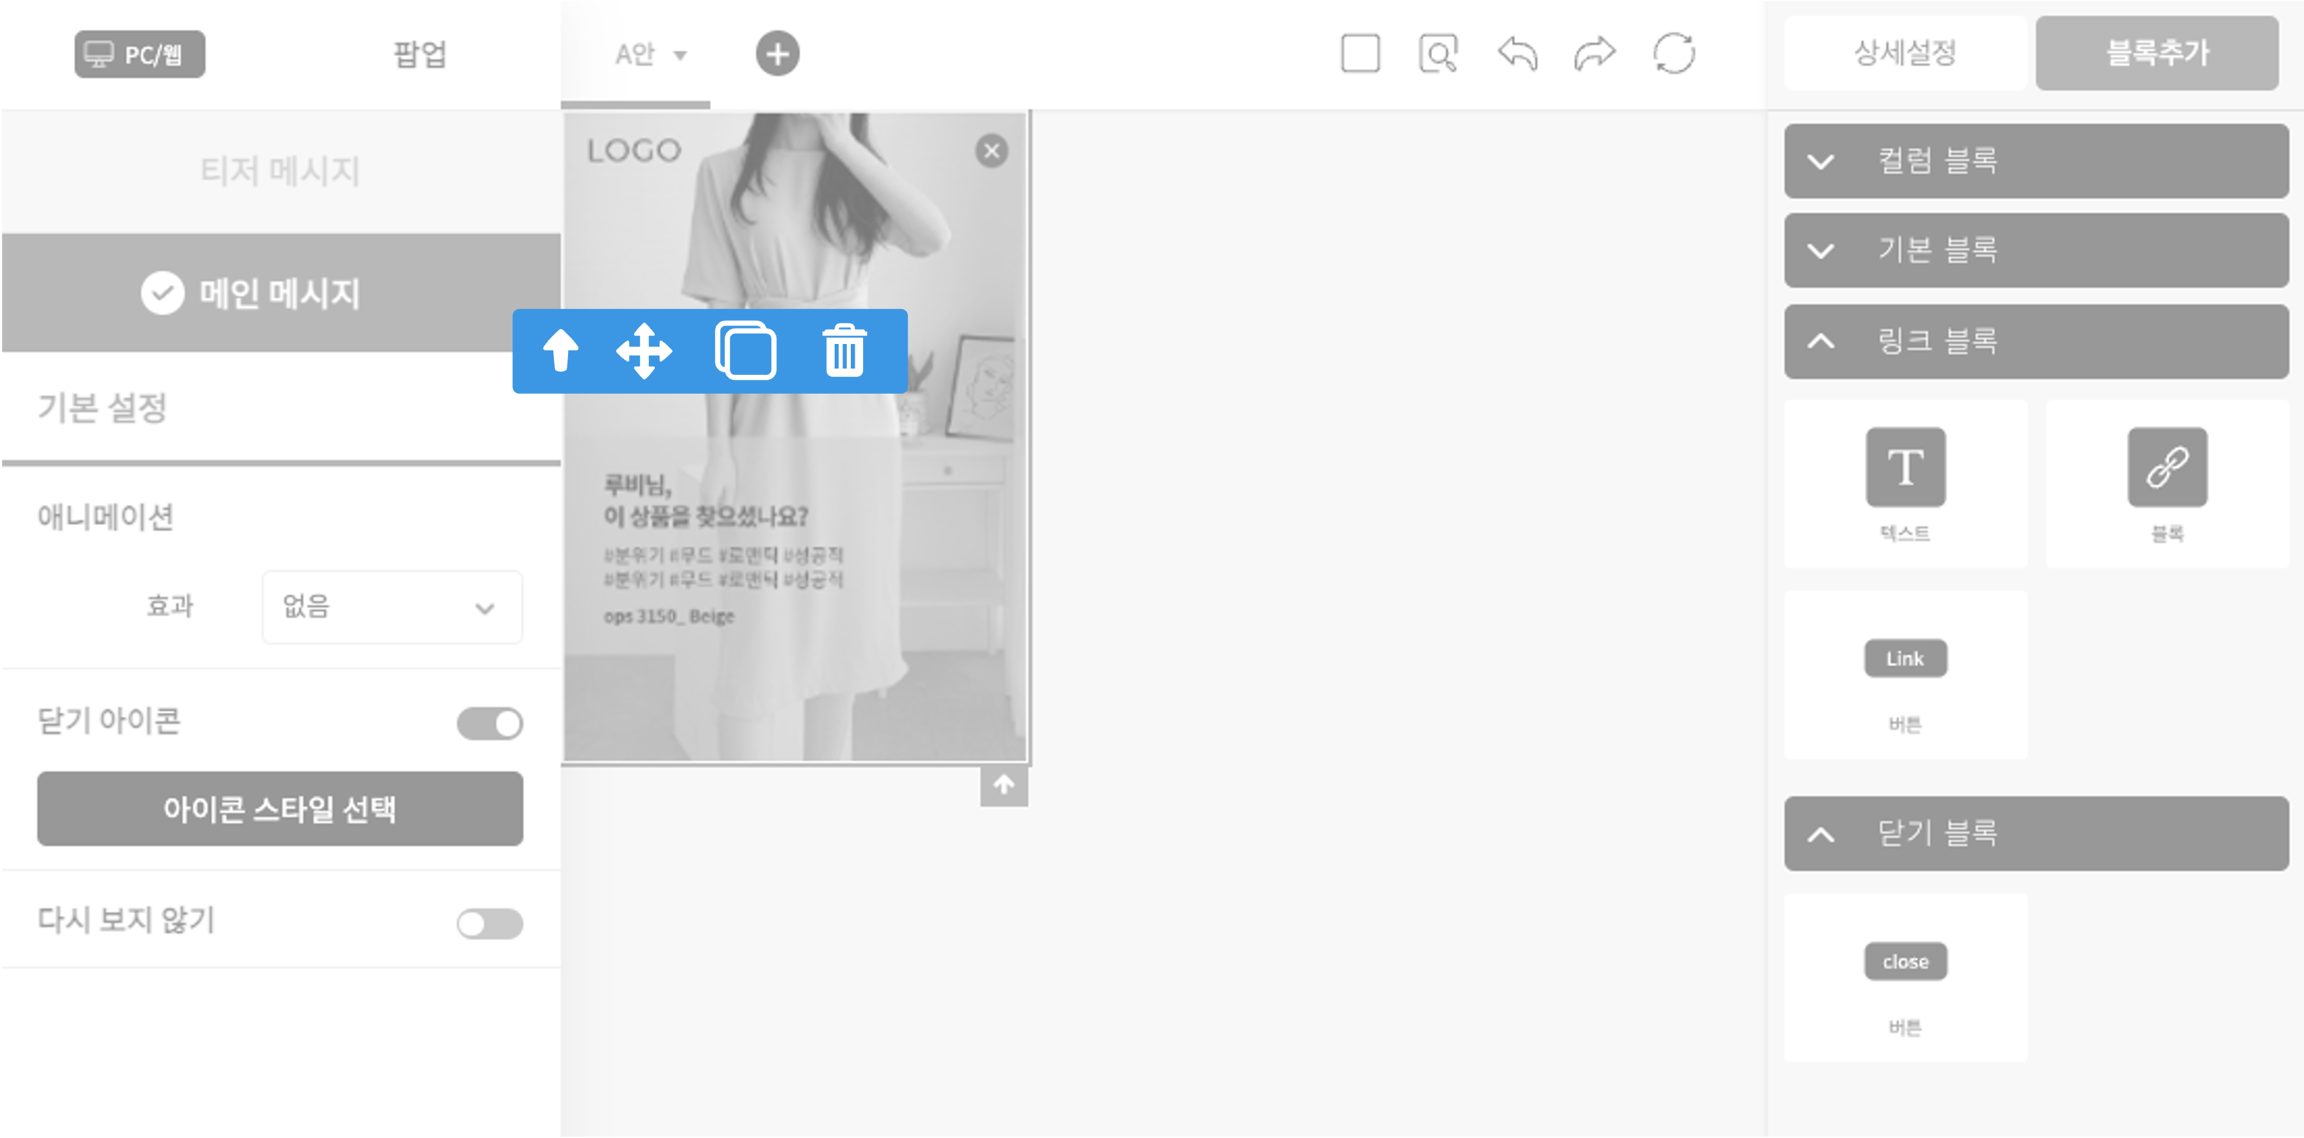Click the four-arrow move handle icon
2304x1138 pixels.
pos(644,351)
